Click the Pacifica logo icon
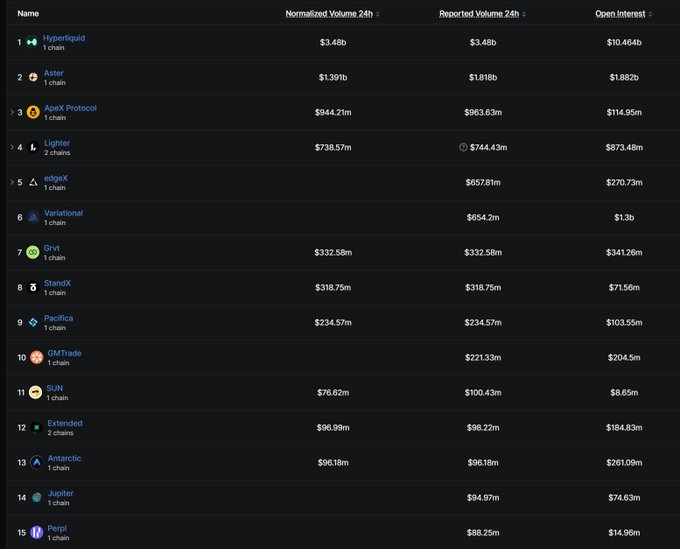 (x=33, y=322)
